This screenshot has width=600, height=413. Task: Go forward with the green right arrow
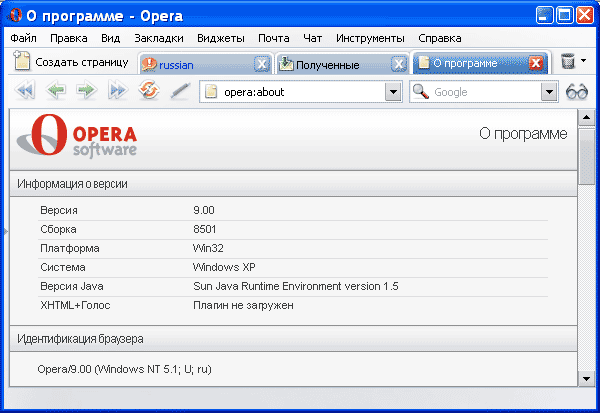tap(86, 91)
